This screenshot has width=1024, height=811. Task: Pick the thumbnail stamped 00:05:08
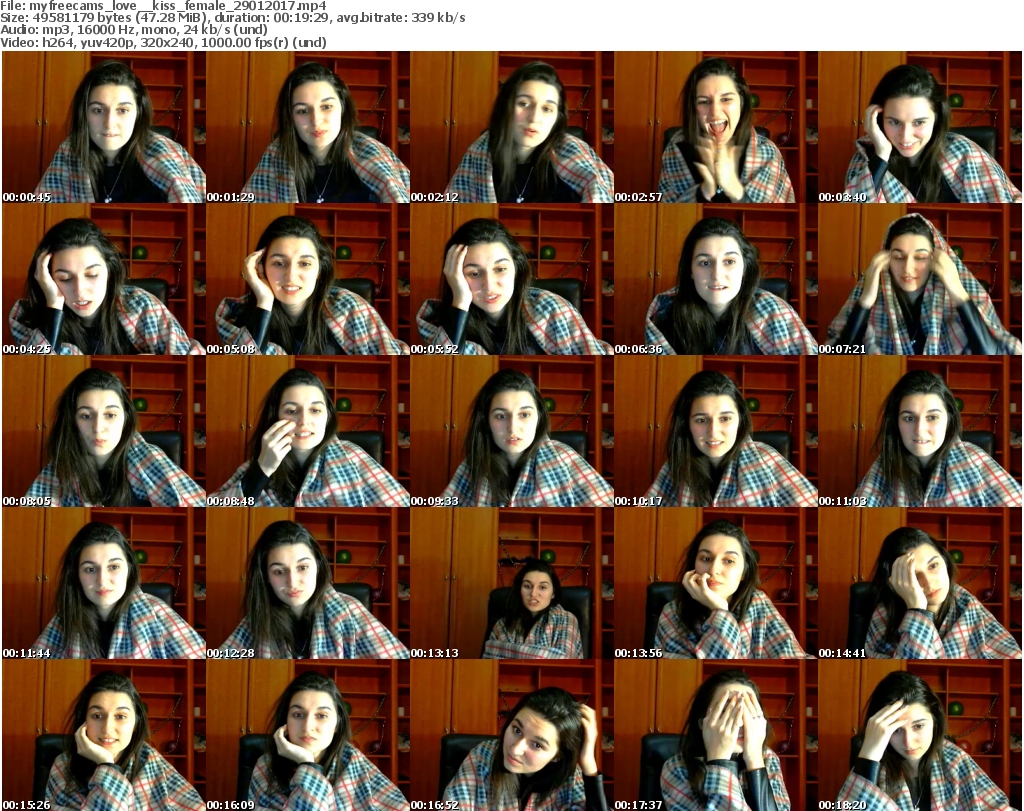tap(308, 279)
